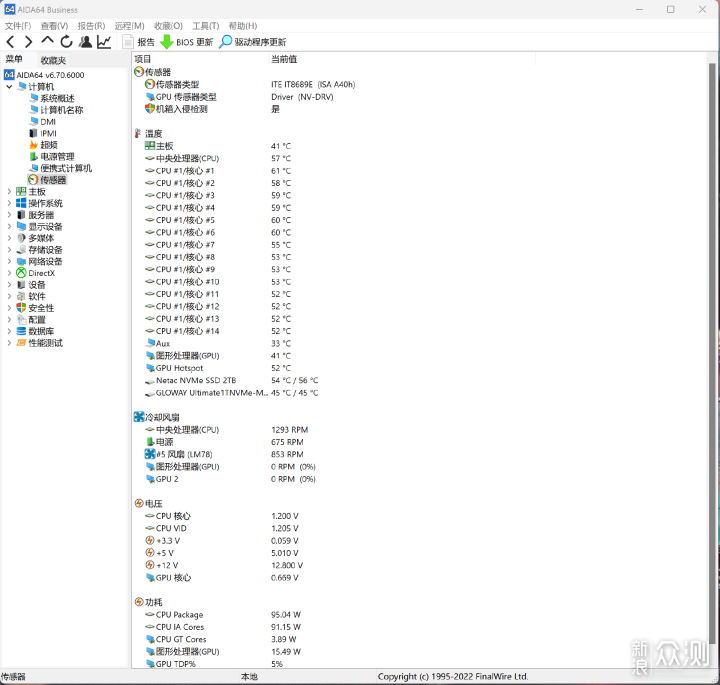
Task: Click the 温度 thermometer section icon
Action: click(x=138, y=134)
